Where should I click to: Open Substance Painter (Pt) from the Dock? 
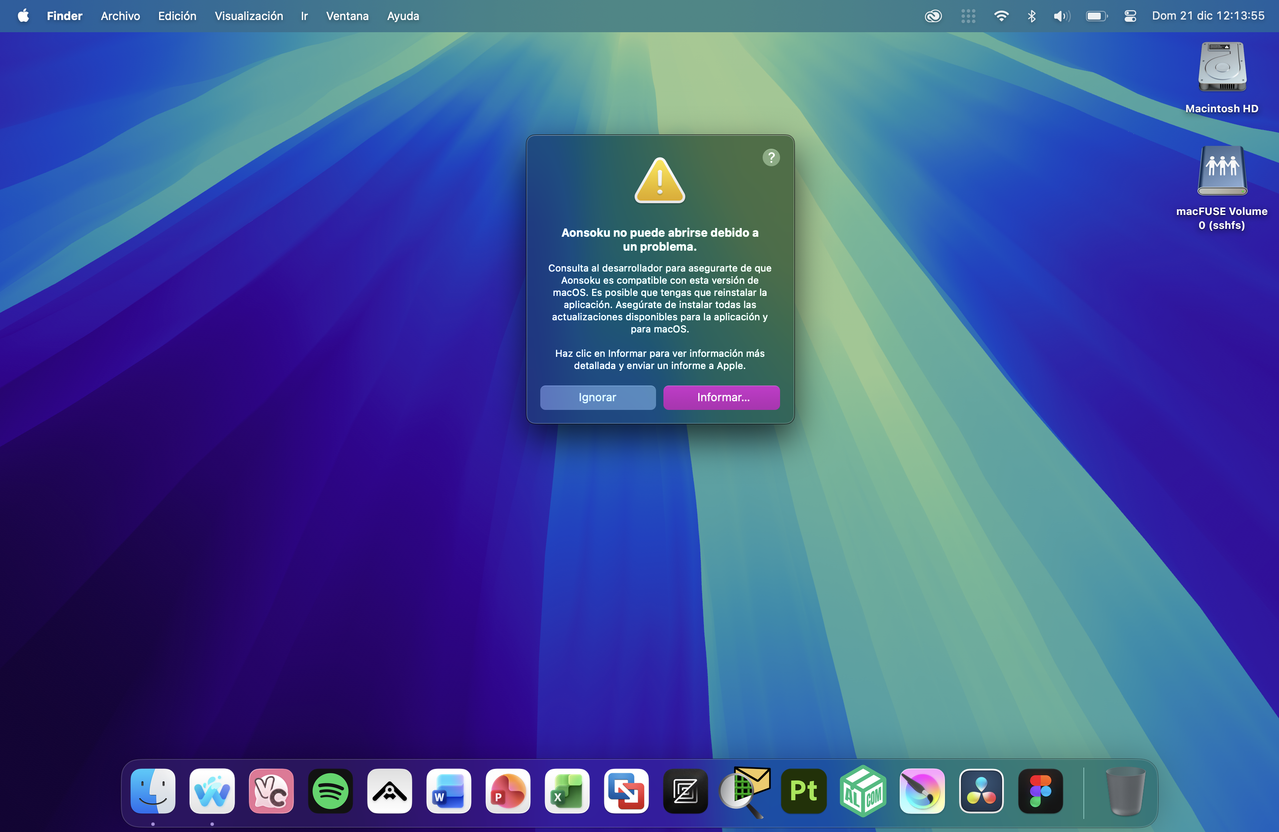[x=804, y=791]
